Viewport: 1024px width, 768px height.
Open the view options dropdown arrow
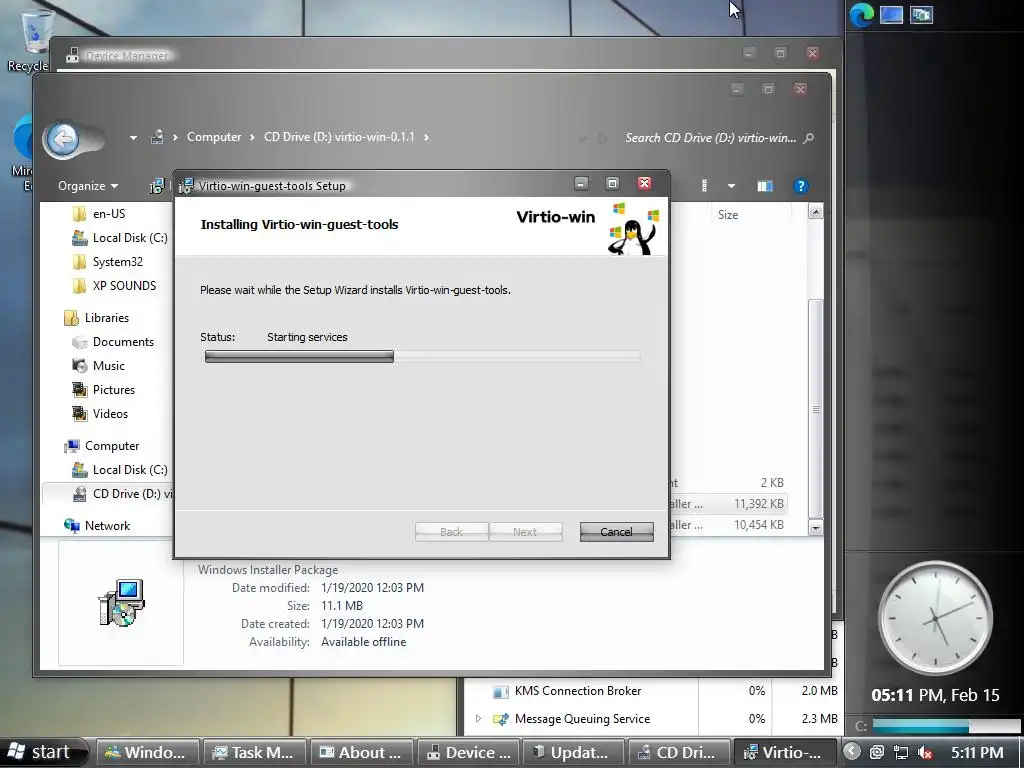(731, 186)
